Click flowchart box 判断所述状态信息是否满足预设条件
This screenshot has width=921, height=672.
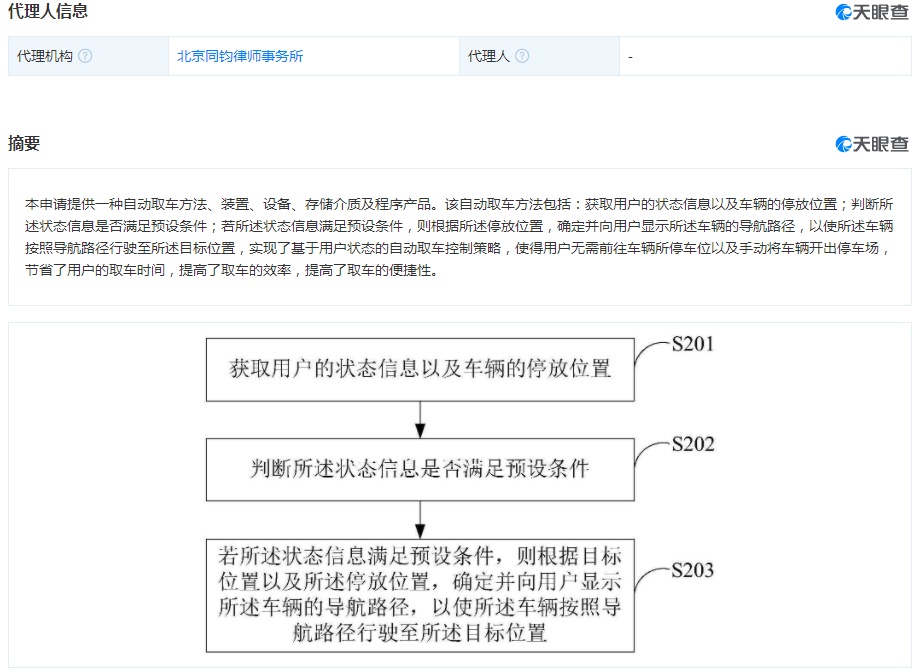(x=420, y=469)
